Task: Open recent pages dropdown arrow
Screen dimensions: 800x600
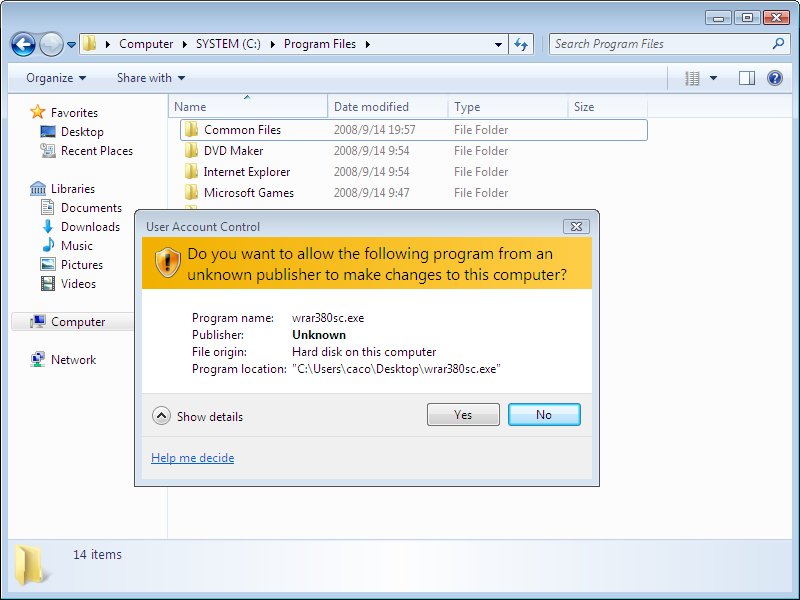Action: point(71,45)
